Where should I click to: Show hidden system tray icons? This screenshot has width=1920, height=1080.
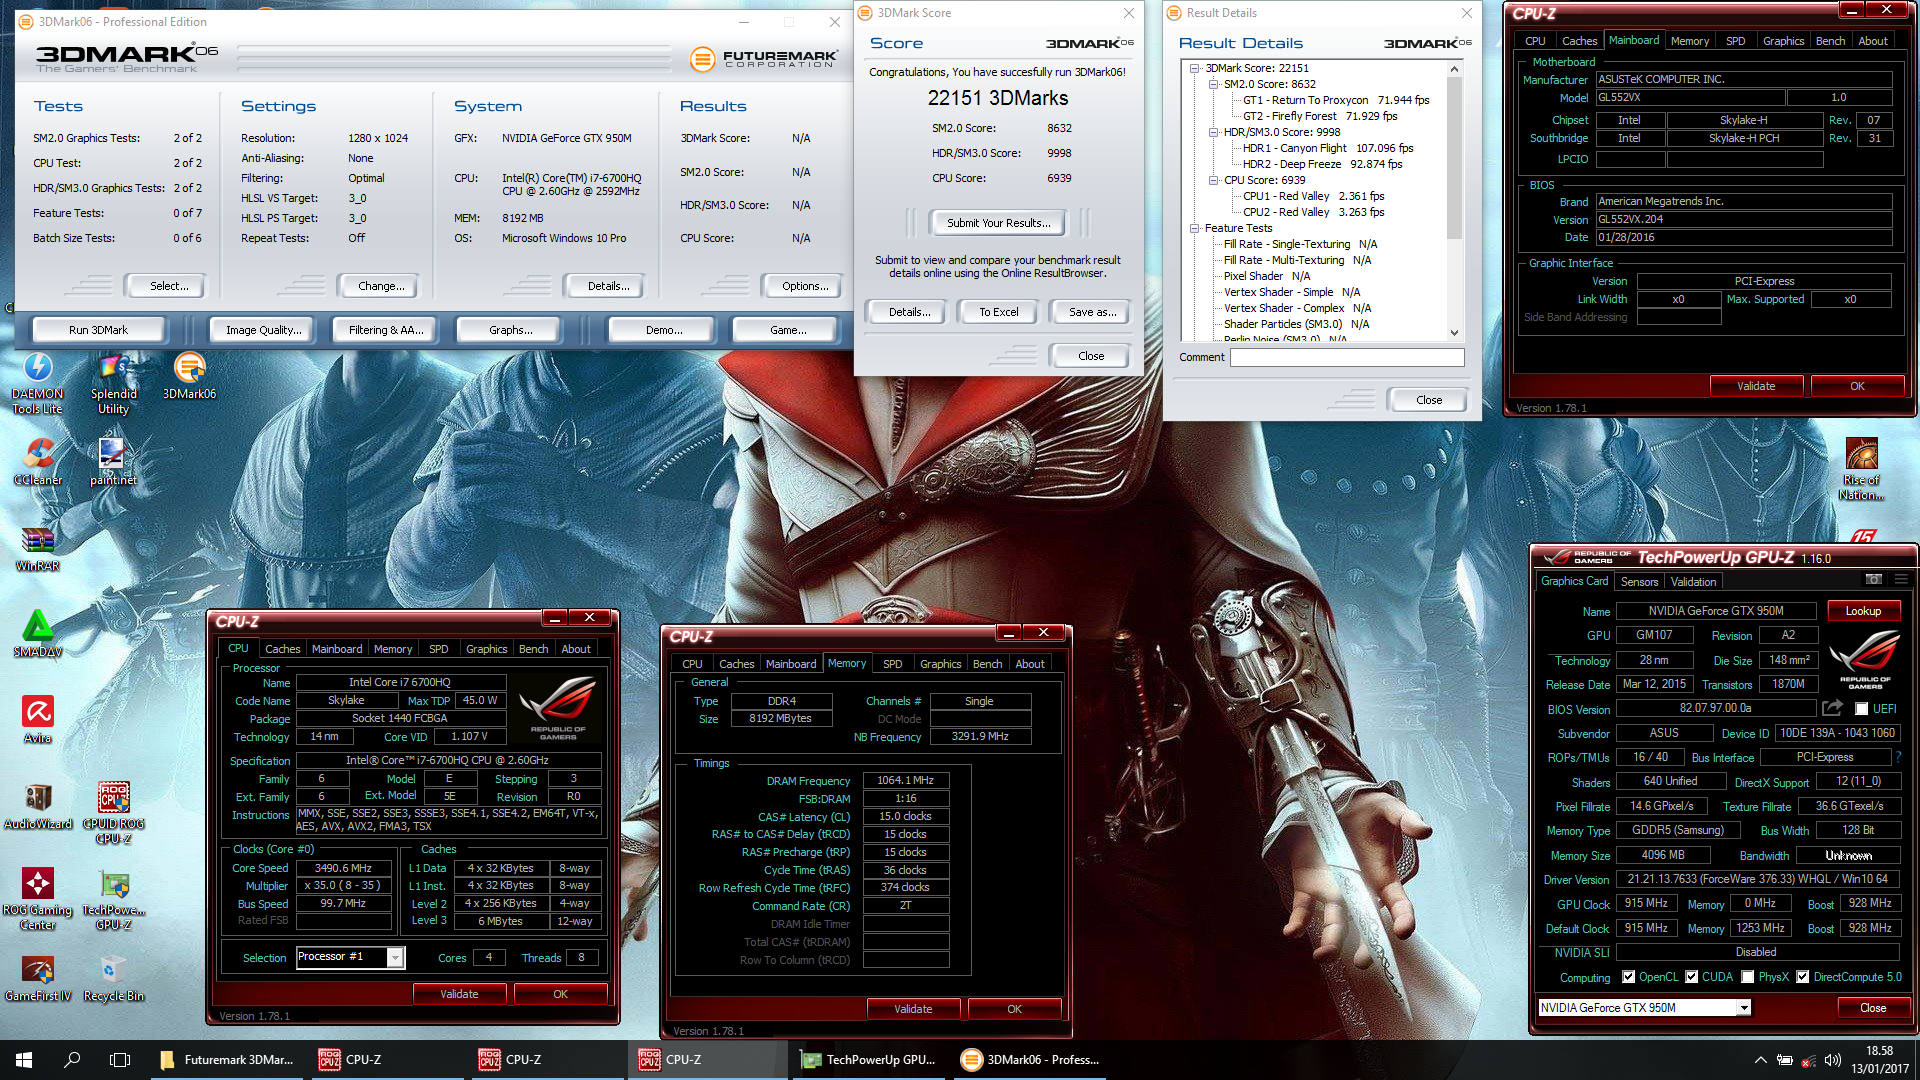tap(1760, 1060)
